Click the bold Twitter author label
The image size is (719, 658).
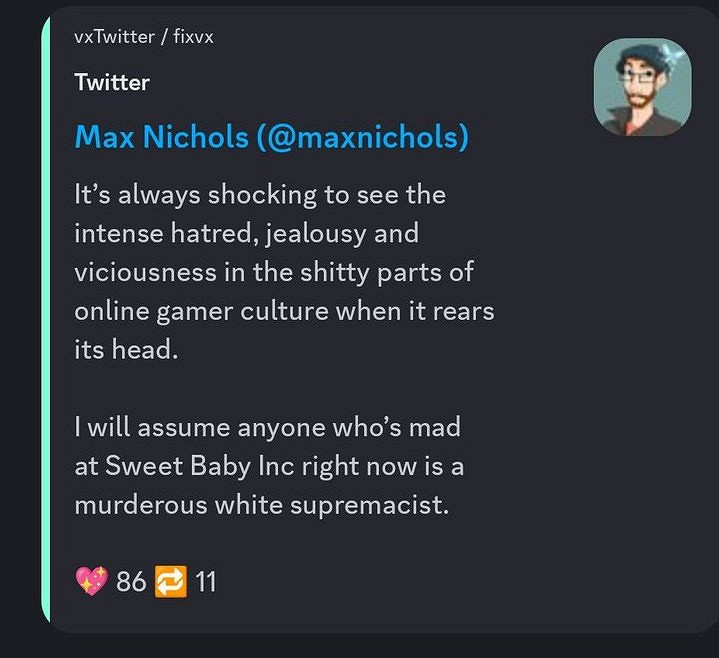[112, 83]
